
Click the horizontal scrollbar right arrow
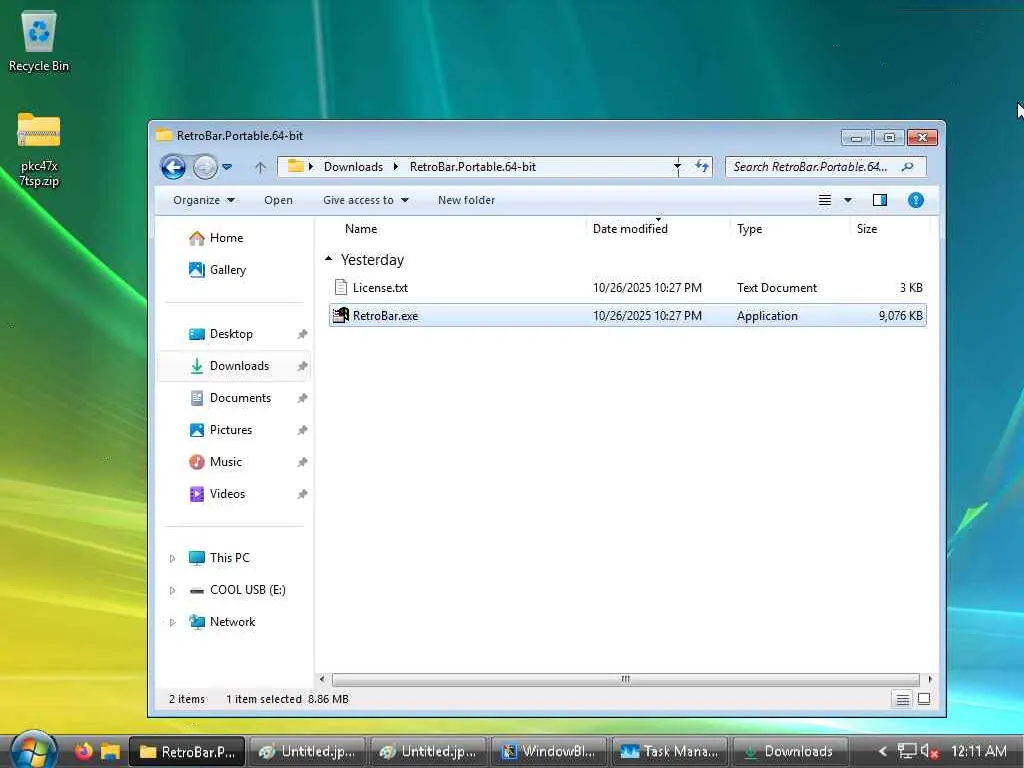[930, 679]
